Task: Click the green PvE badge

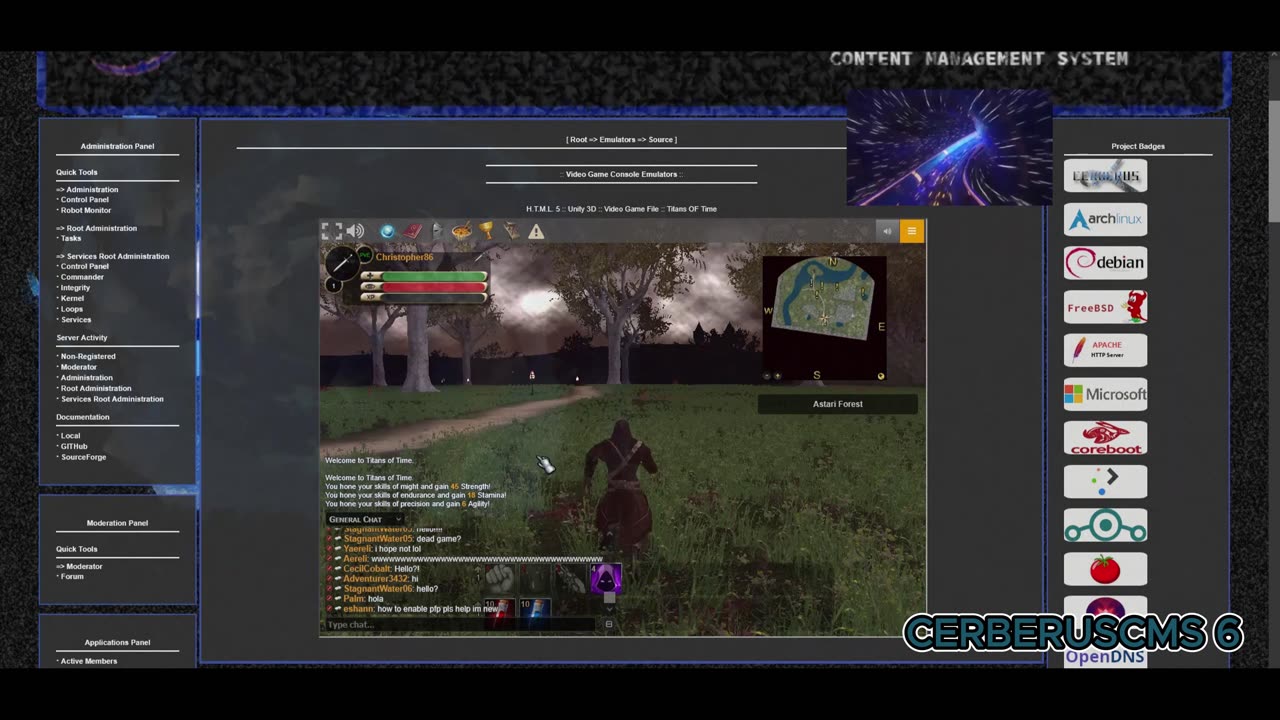Action: [x=365, y=255]
